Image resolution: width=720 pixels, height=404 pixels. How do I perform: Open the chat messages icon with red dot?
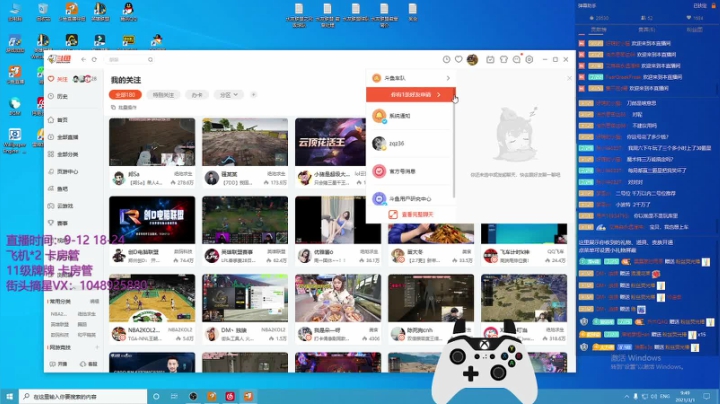pyautogui.click(x=517, y=60)
